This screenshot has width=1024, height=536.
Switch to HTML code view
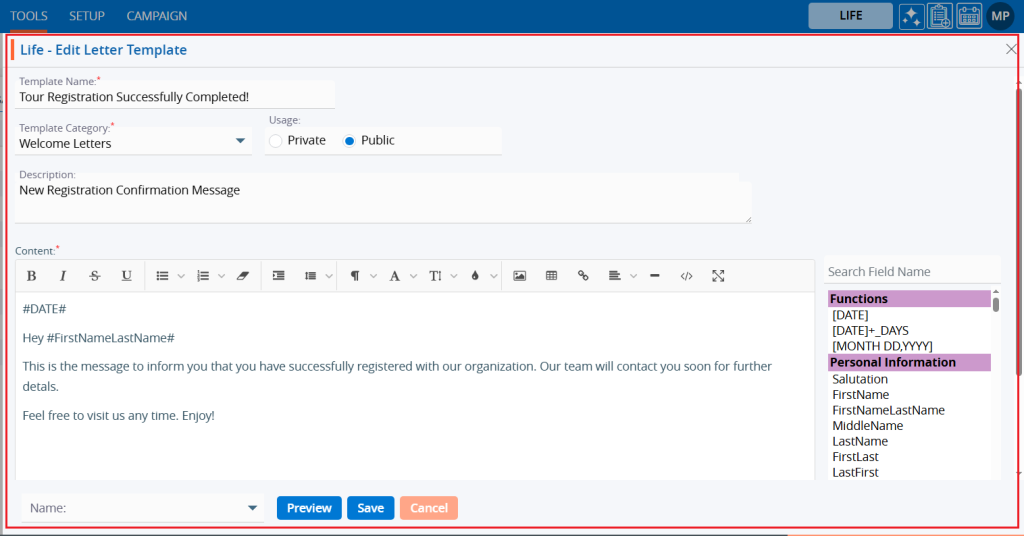686,276
